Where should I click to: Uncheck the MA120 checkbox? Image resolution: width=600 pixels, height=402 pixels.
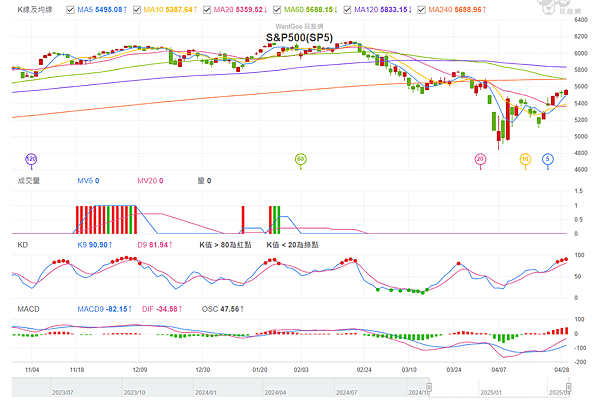[347, 10]
